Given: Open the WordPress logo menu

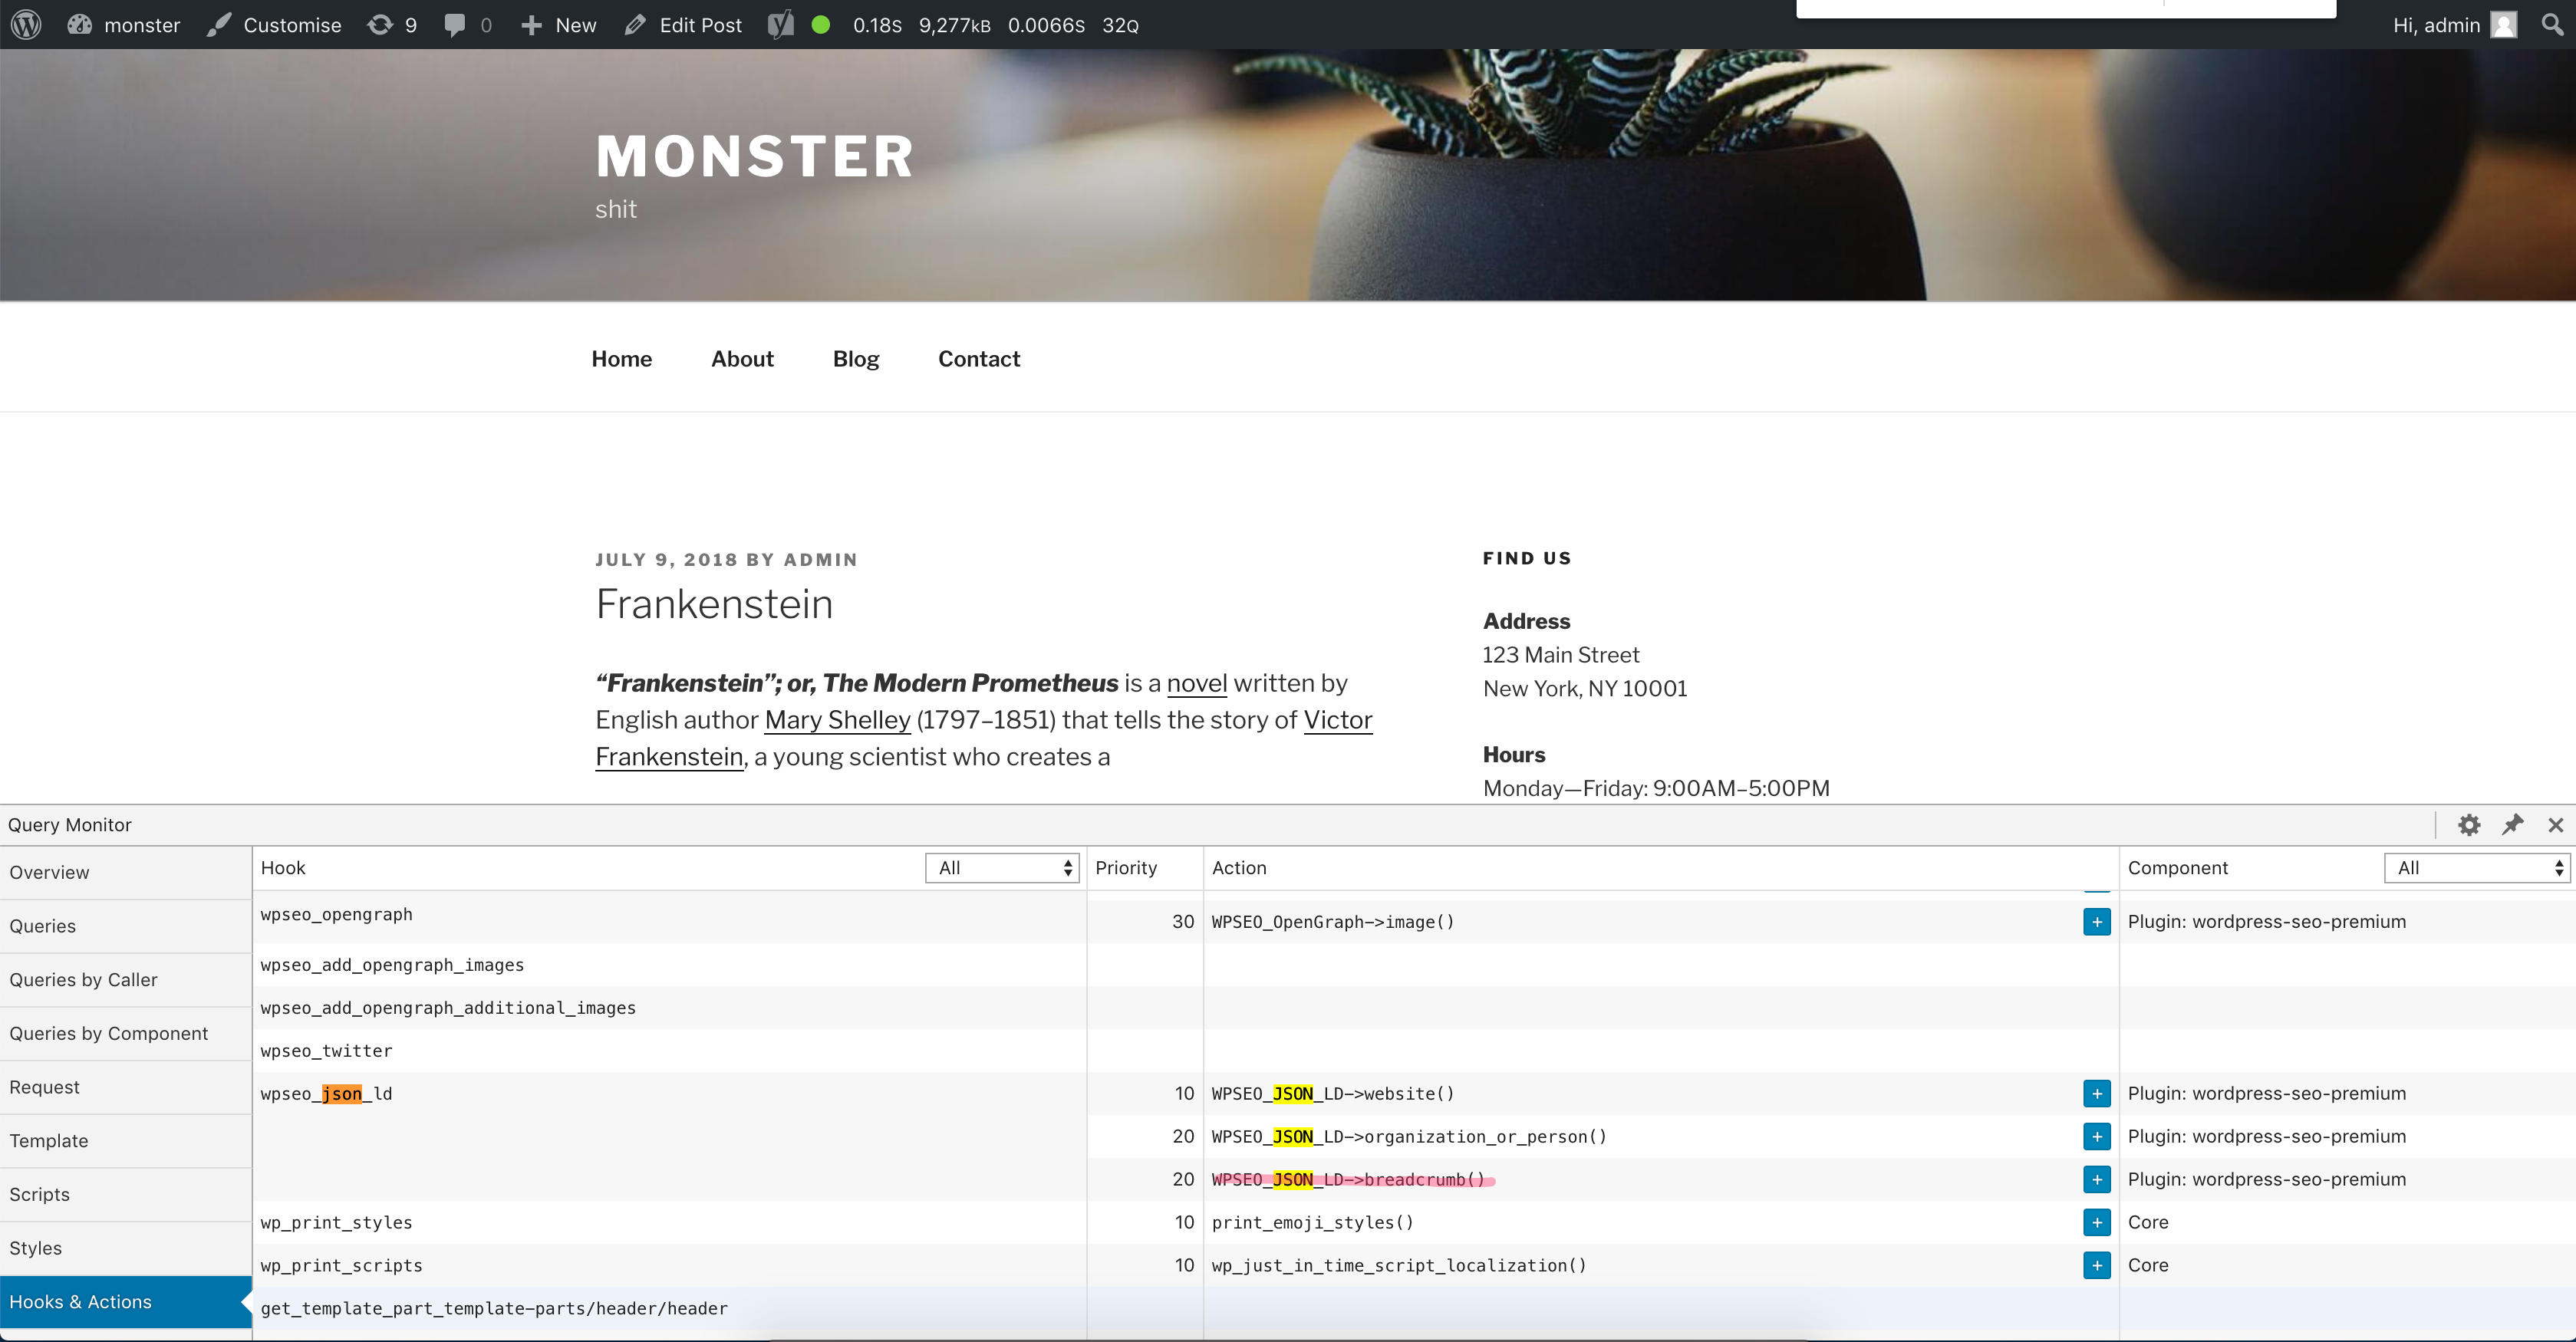Looking at the screenshot, I should pyautogui.click(x=26, y=25).
